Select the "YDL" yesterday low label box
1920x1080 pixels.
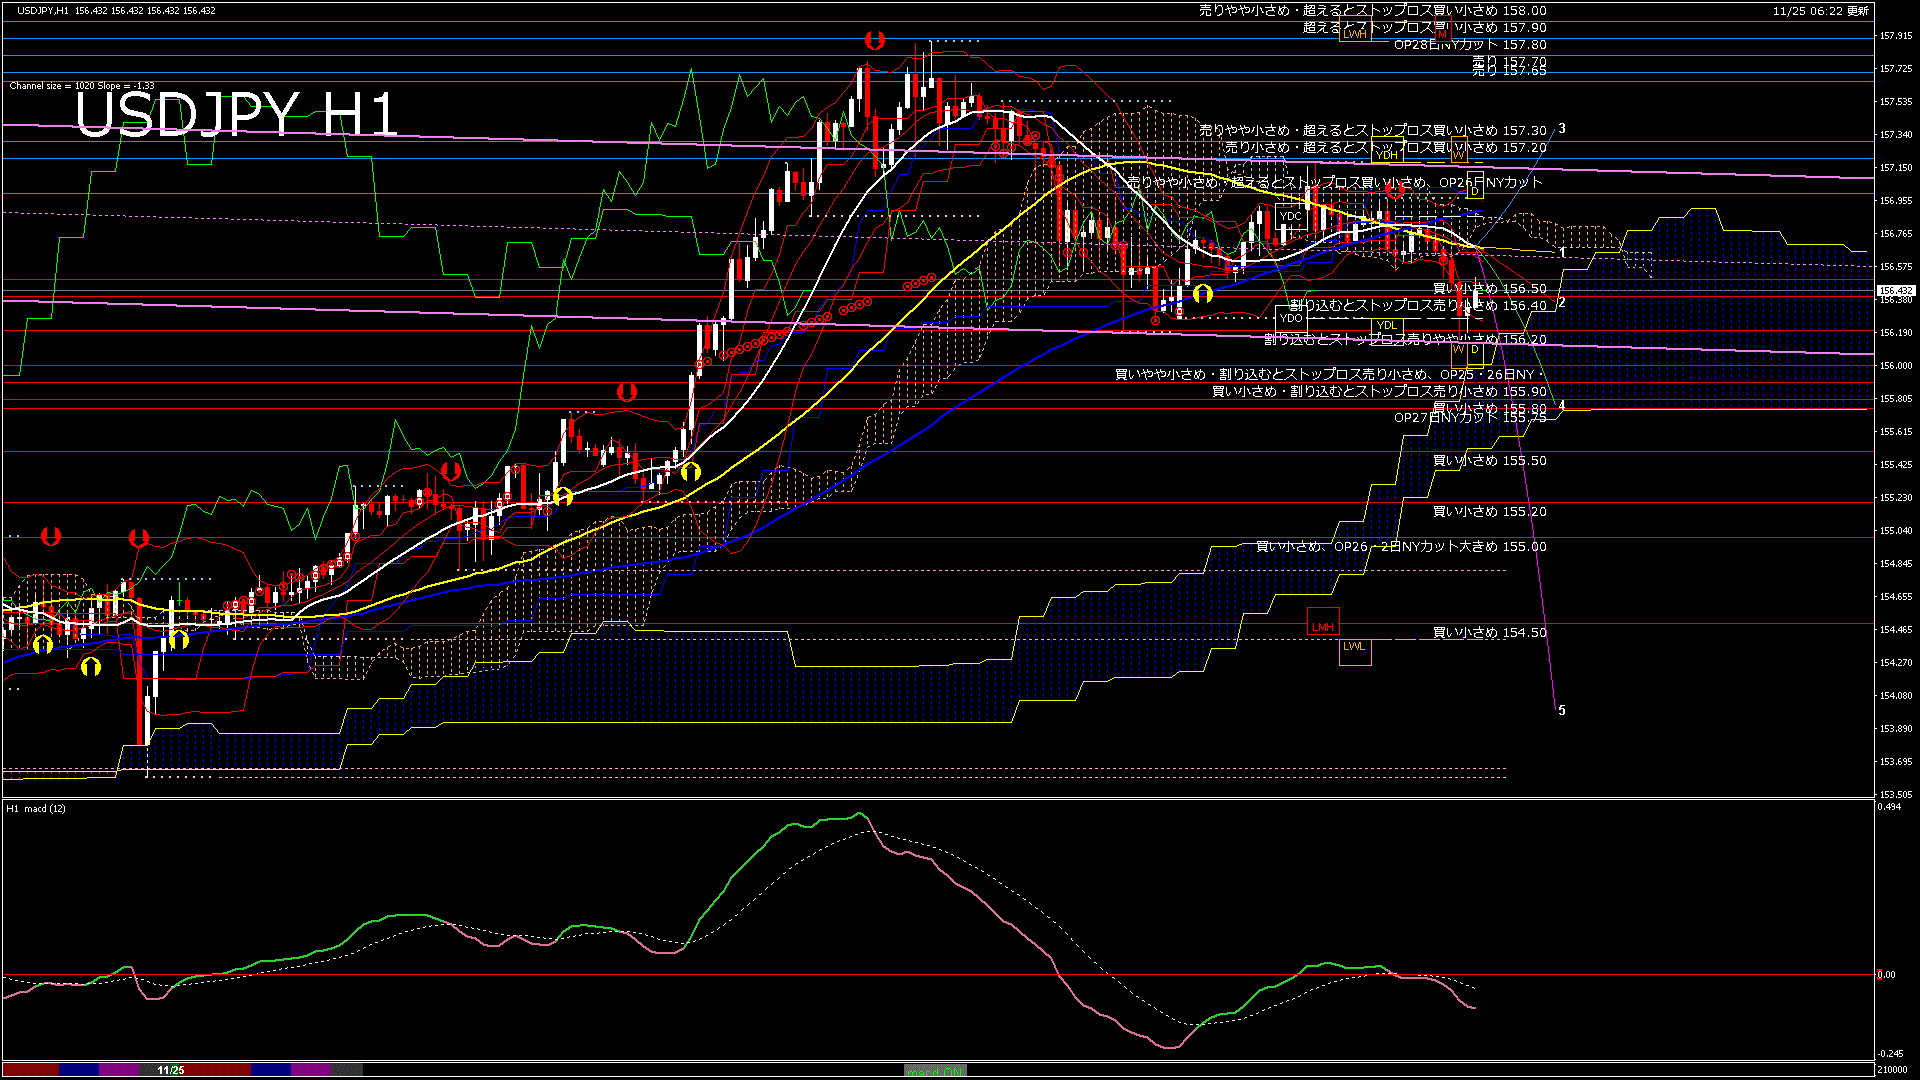(x=1387, y=325)
